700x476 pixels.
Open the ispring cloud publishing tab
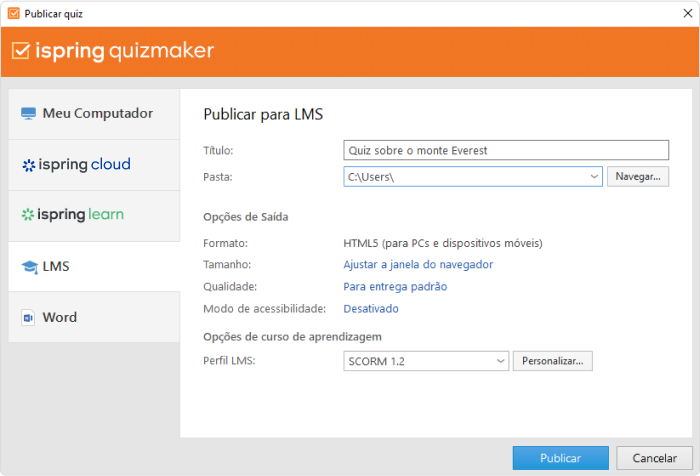click(x=94, y=165)
